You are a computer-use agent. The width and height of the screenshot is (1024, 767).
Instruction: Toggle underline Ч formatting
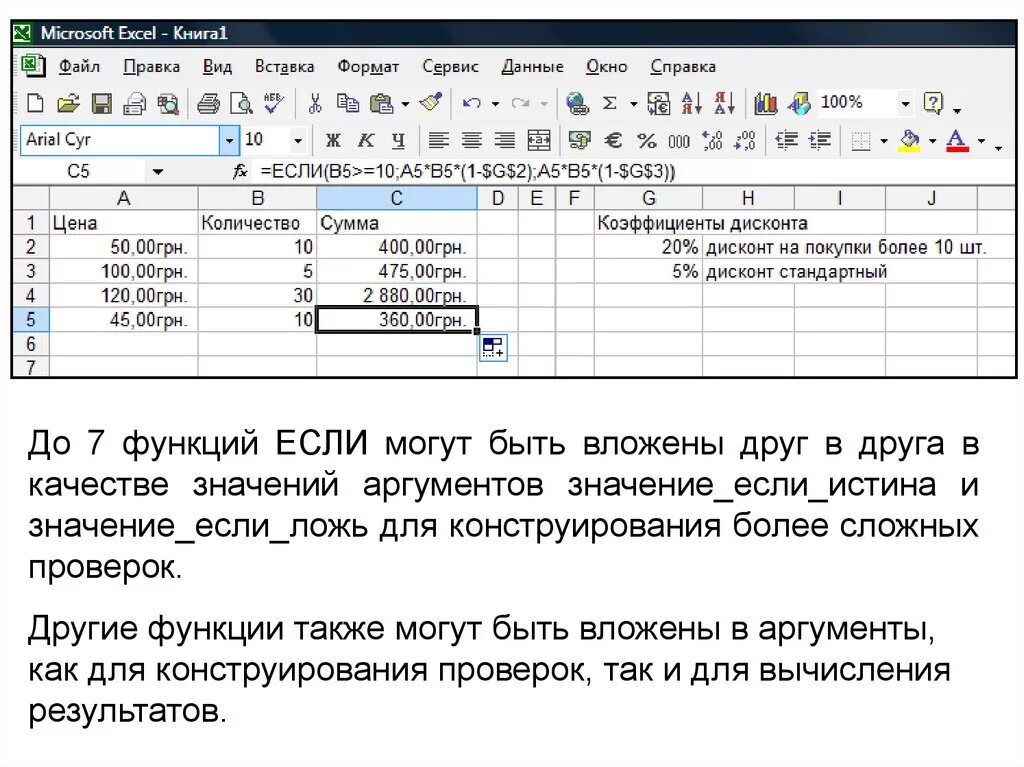[398, 140]
